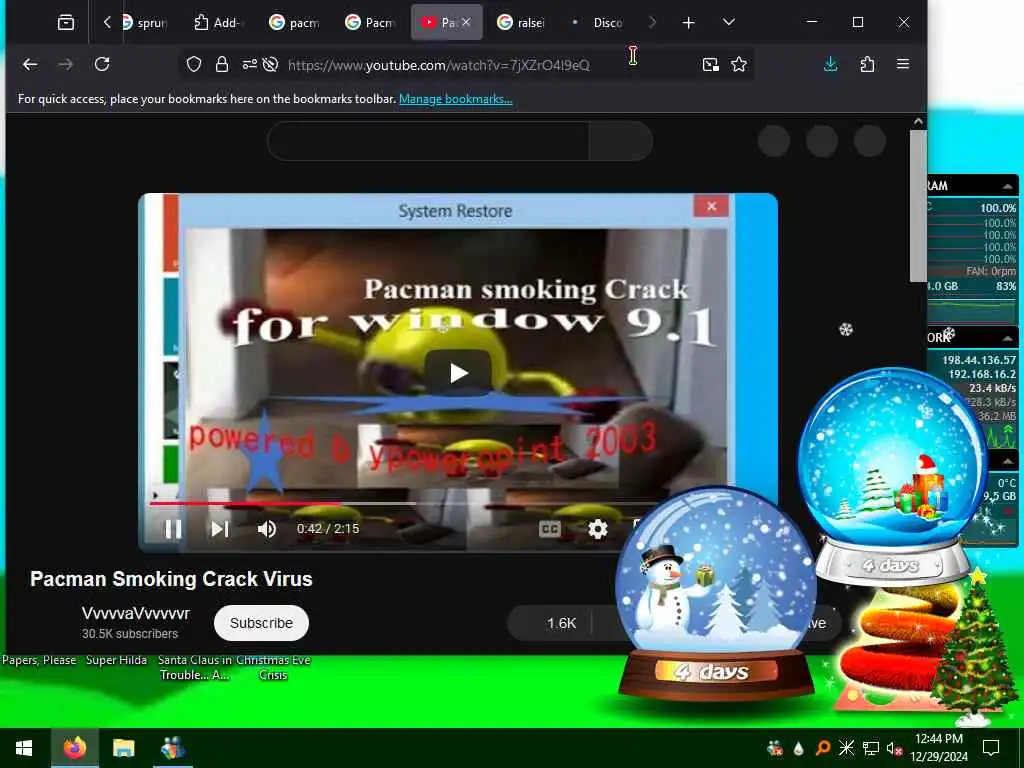
Task: Switch to the Discord tab
Action: point(598,23)
